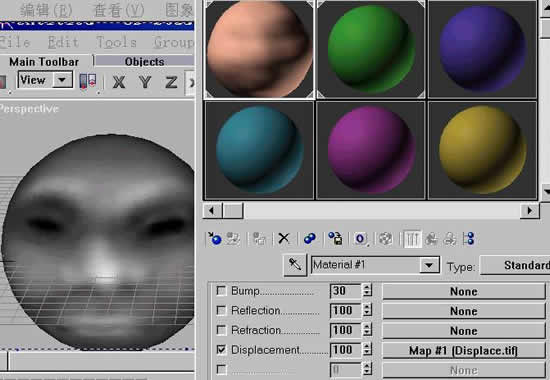Select the displaced face object in viewport

[x=98, y=242]
